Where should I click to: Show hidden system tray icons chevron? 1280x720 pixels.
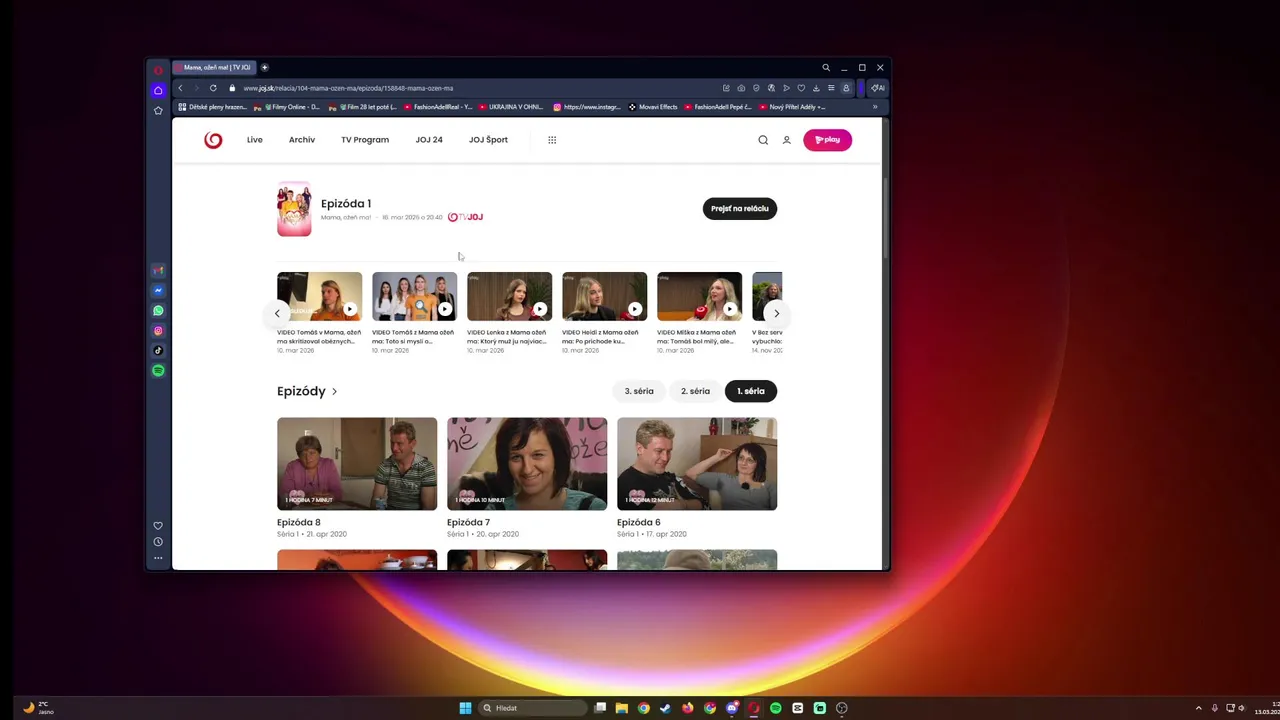click(x=1199, y=708)
